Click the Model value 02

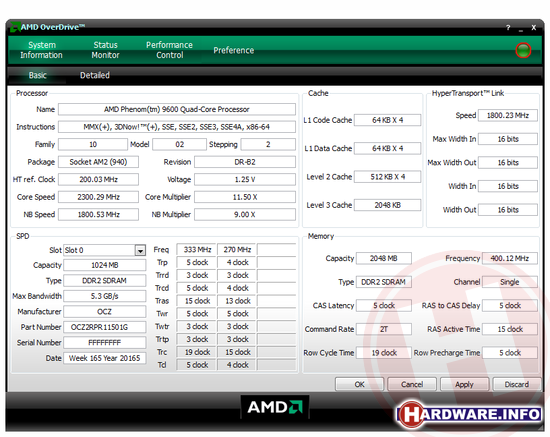pos(180,144)
